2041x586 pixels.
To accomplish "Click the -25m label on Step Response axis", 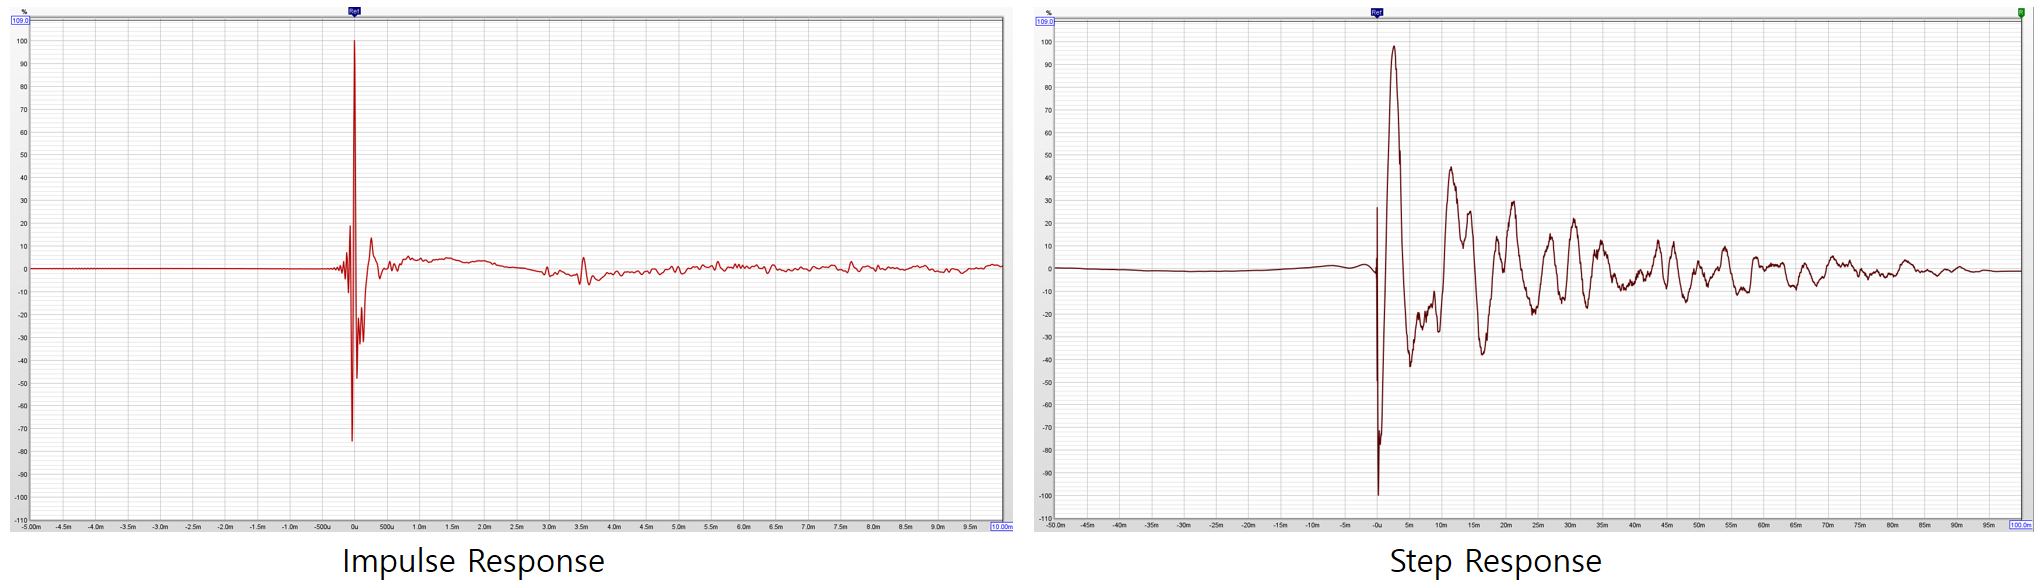I will click(1216, 525).
